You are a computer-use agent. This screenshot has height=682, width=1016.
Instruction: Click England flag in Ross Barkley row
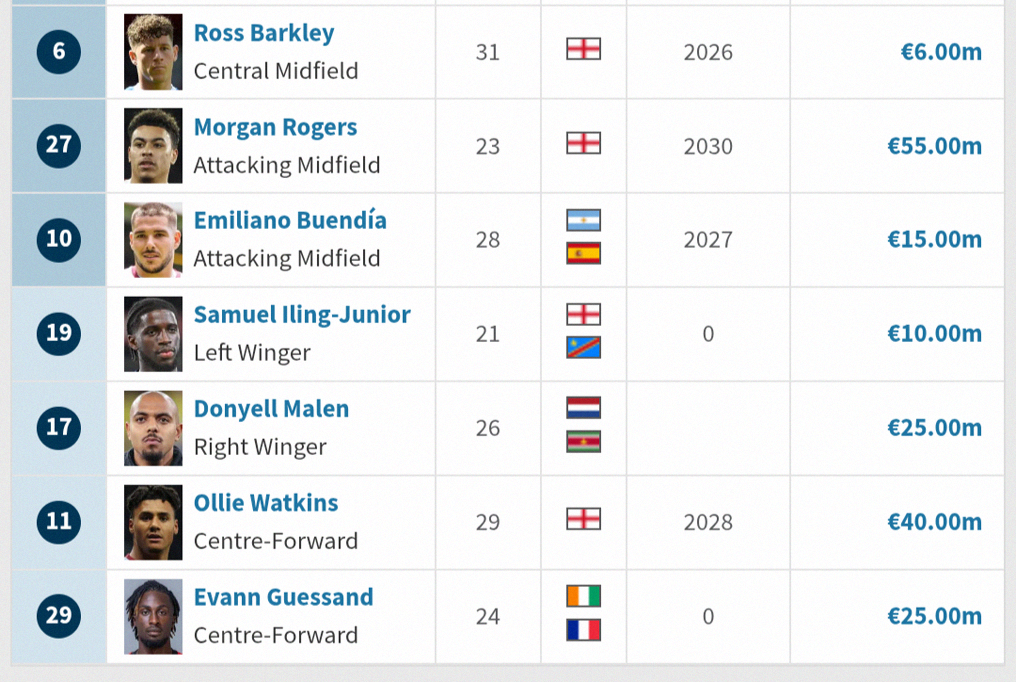[x=583, y=49]
